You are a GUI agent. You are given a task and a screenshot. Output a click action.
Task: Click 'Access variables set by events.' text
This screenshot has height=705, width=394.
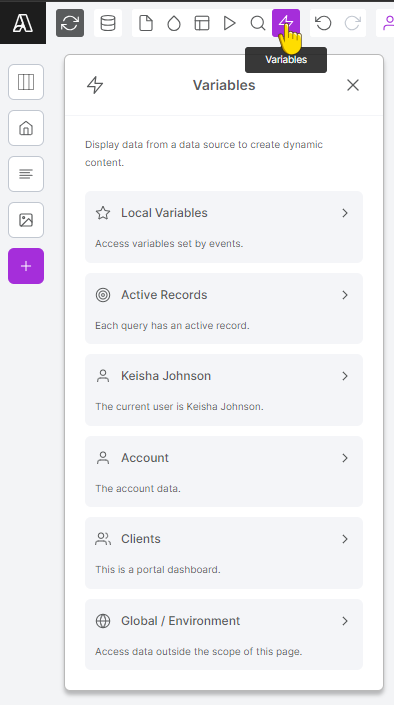[169, 244]
